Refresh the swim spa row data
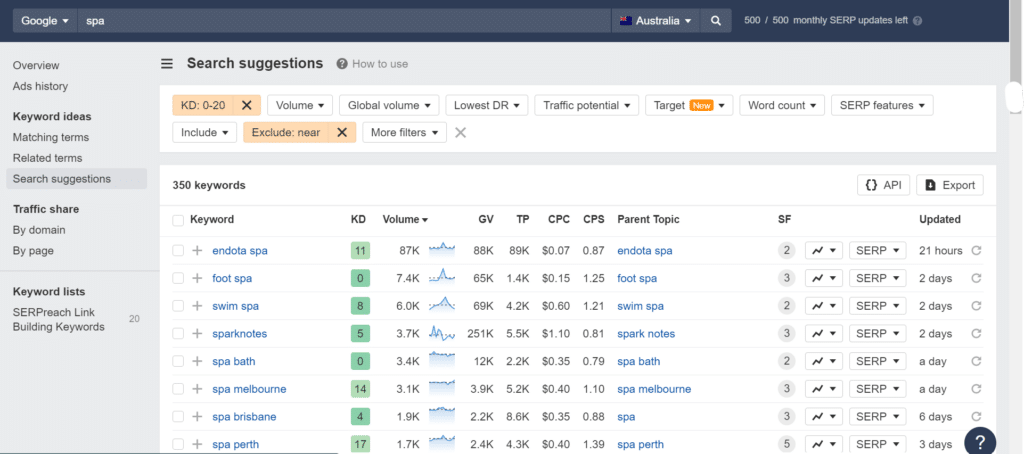This screenshot has height=454, width=1024. pyautogui.click(x=976, y=306)
